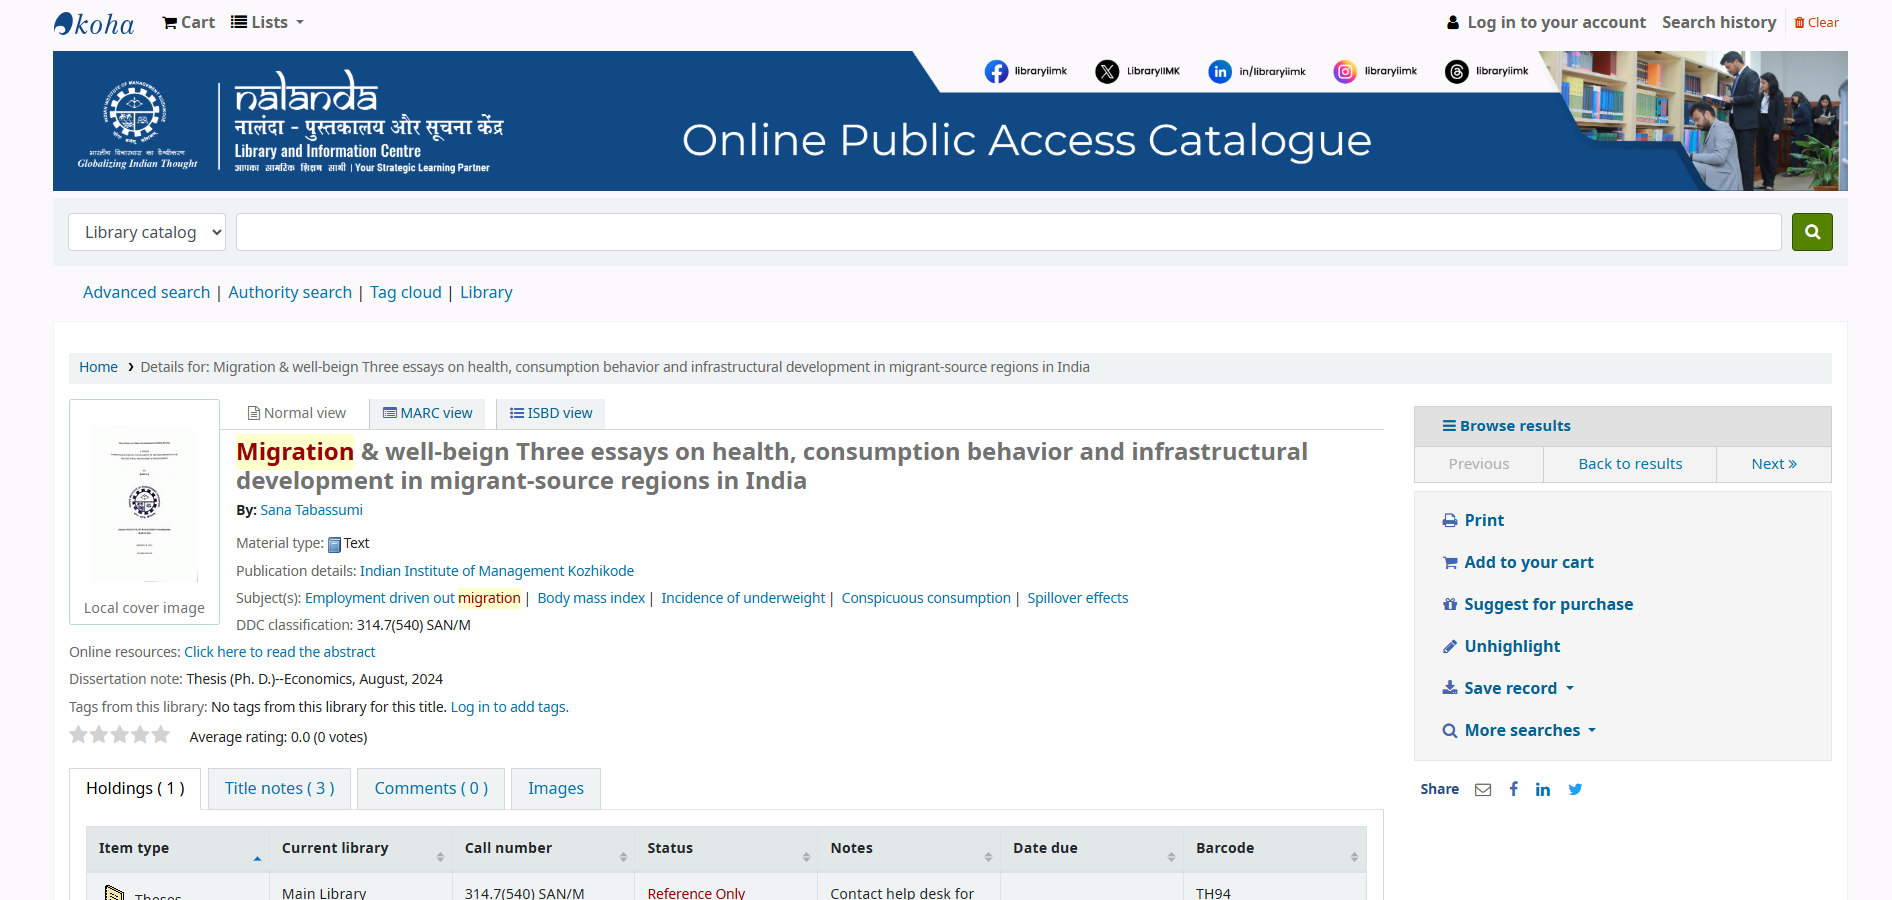Open the library Threads profile icon
The width and height of the screenshot is (1892, 900).
(1457, 72)
